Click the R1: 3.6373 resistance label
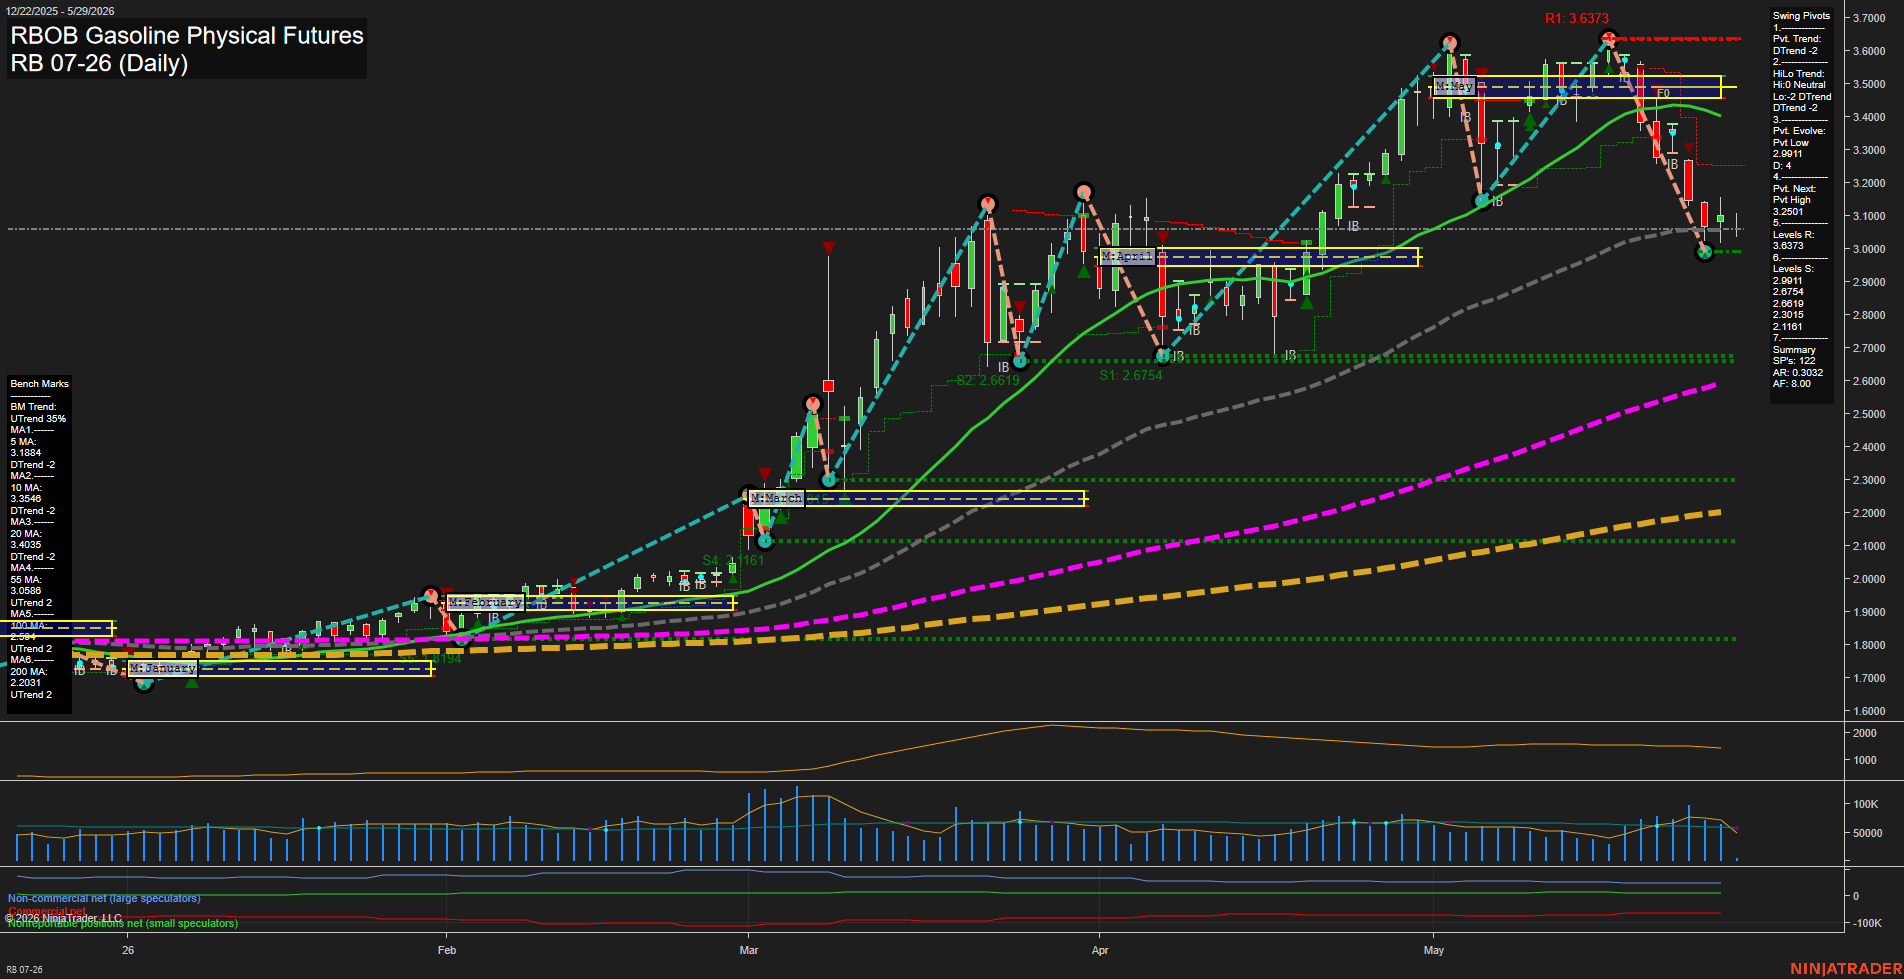 click(x=1577, y=19)
